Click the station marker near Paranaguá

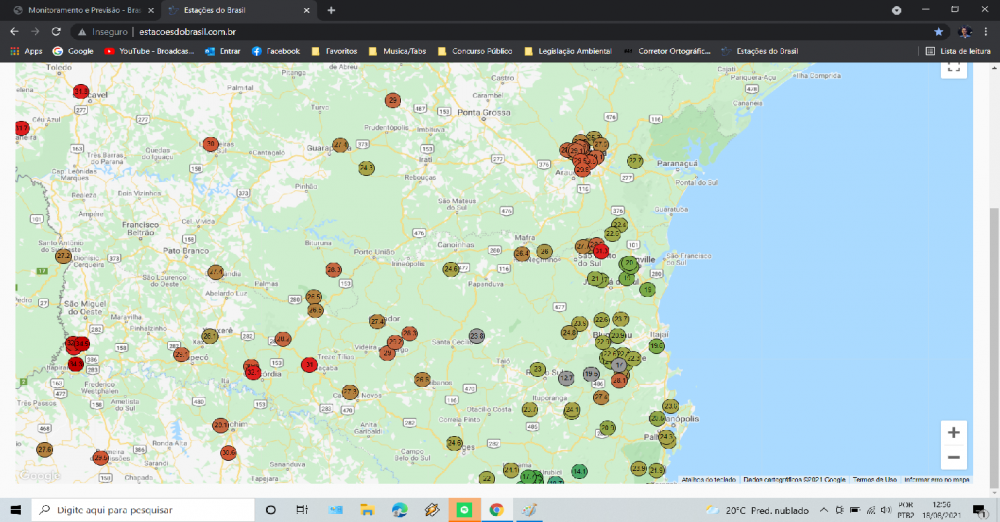(635, 161)
